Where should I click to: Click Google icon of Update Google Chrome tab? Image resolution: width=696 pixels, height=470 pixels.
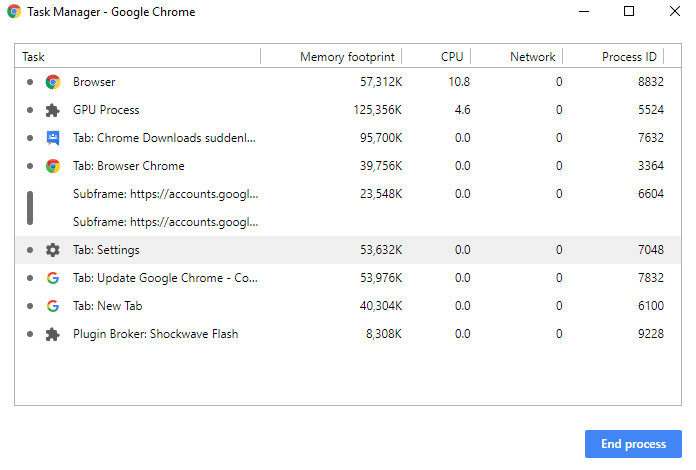point(53,278)
